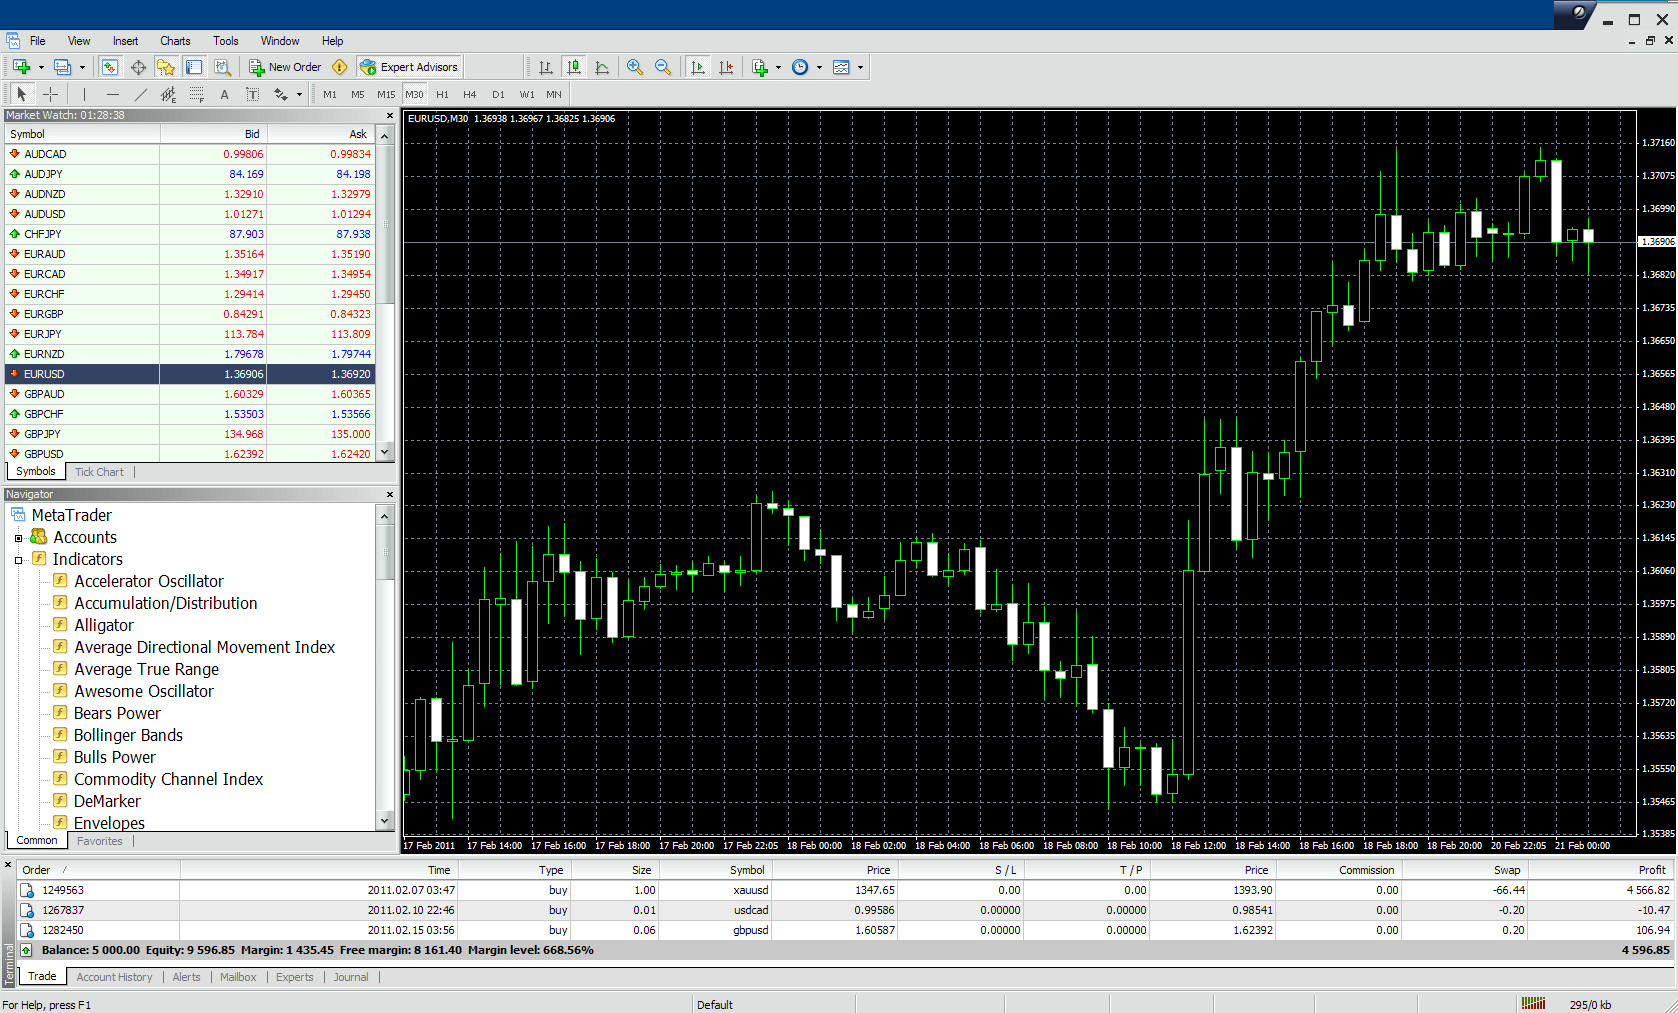Select order 1249563 xauusd row

846,890
